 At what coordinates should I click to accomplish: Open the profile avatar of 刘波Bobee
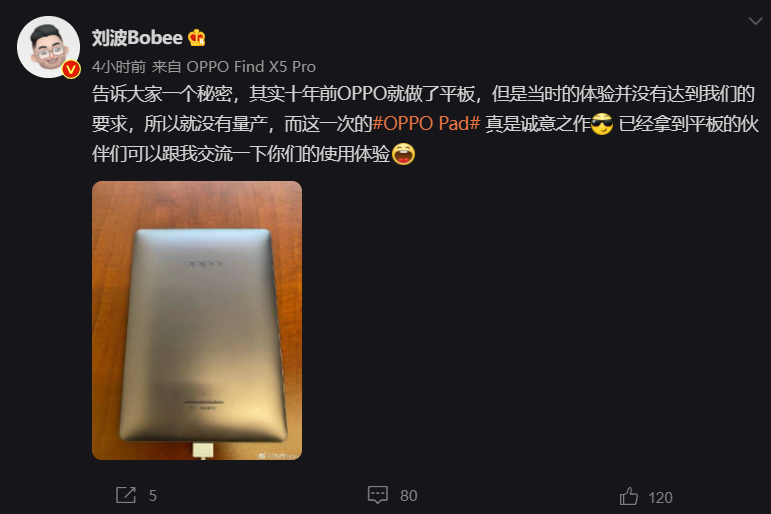48,47
